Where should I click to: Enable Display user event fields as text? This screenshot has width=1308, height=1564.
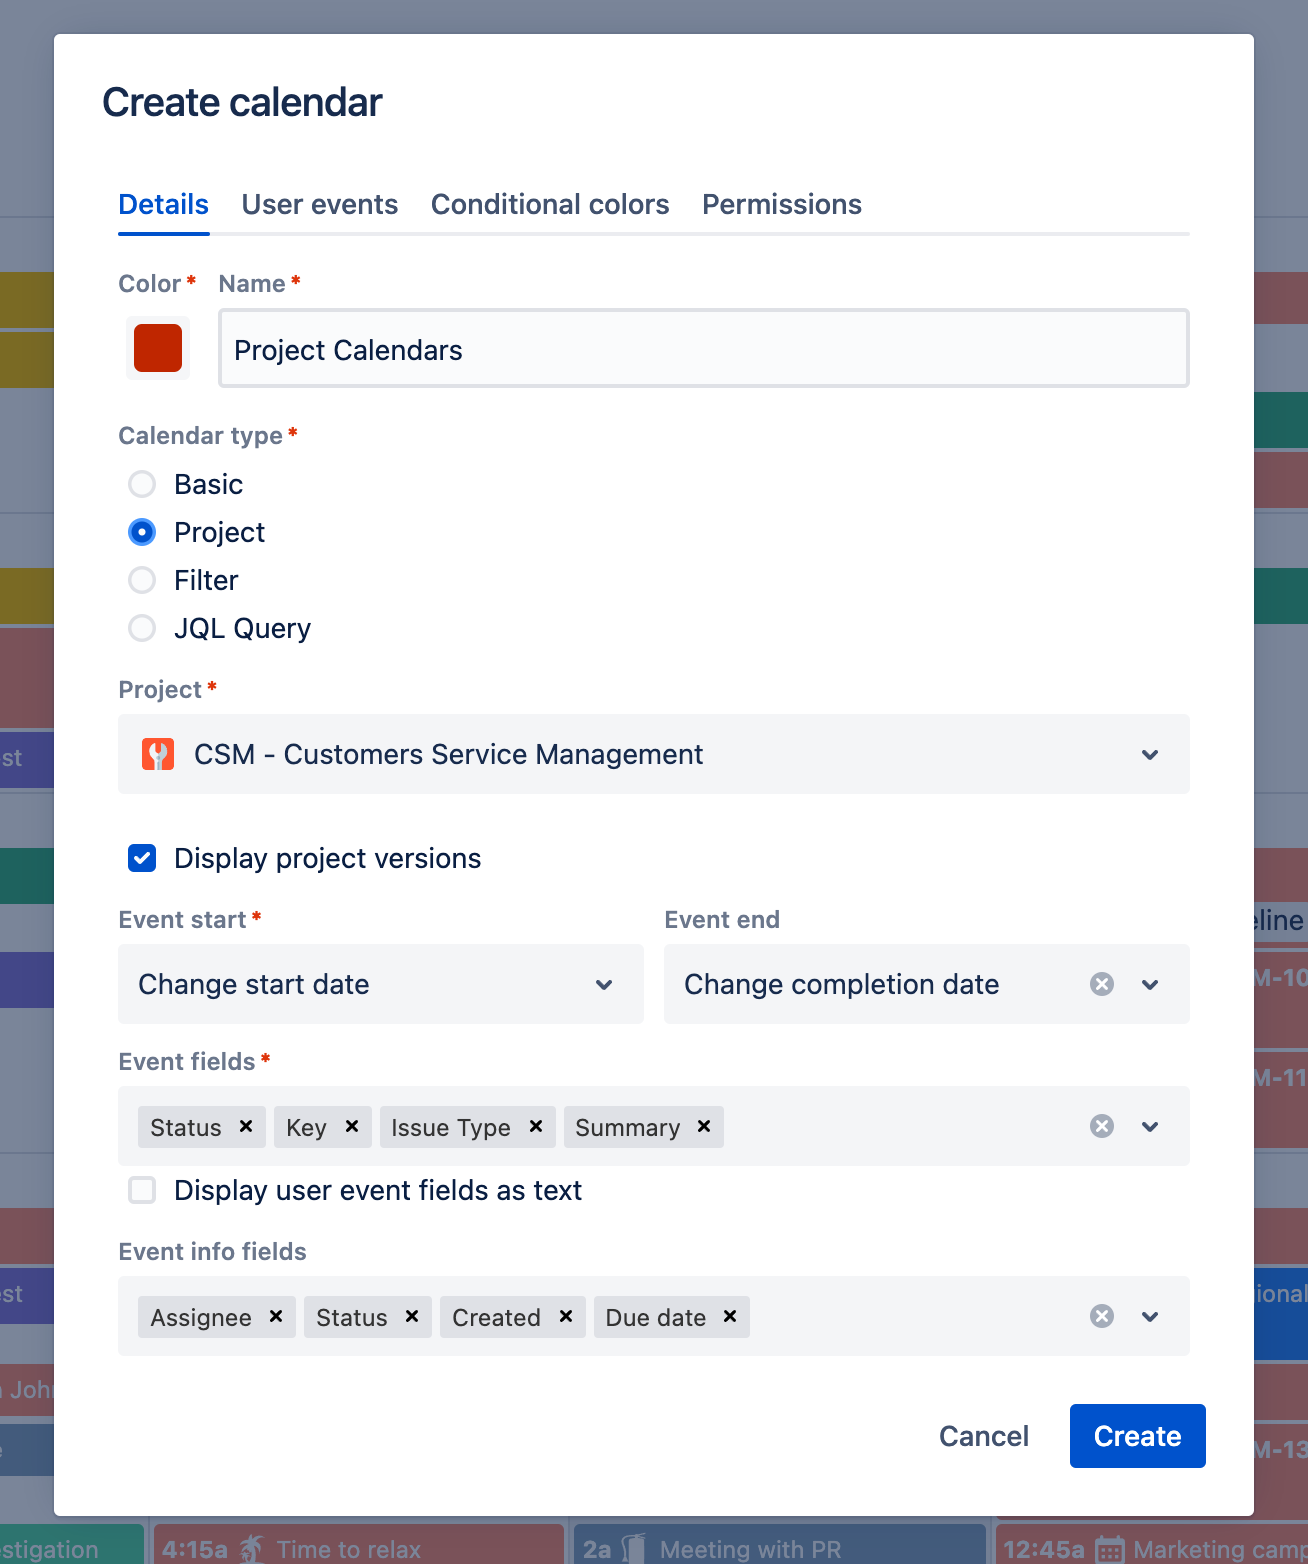click(x=142, y=1190)
